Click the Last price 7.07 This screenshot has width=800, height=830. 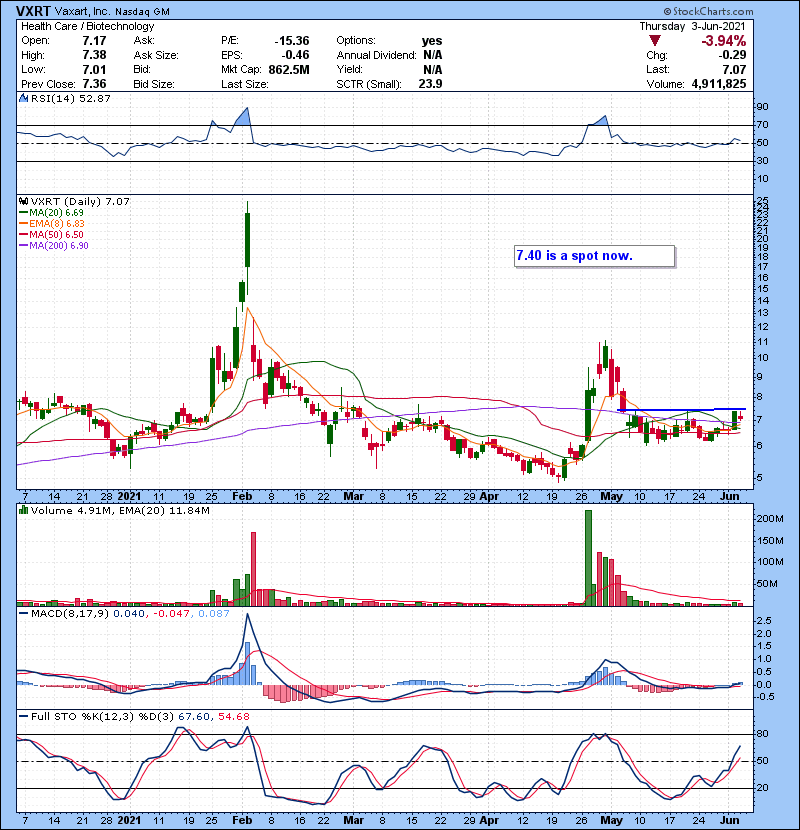click(x=734, y=69)
